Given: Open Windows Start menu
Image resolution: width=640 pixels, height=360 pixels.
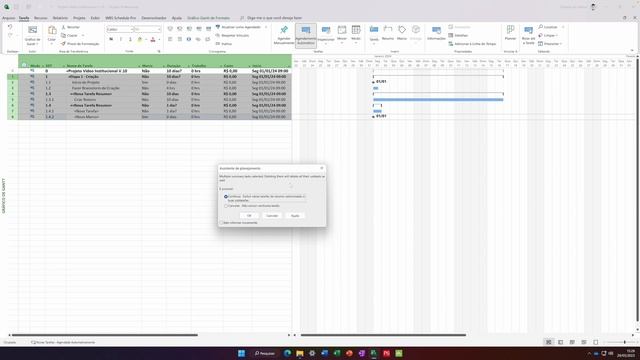Looking at the screenshot, I should click(241, 353).
